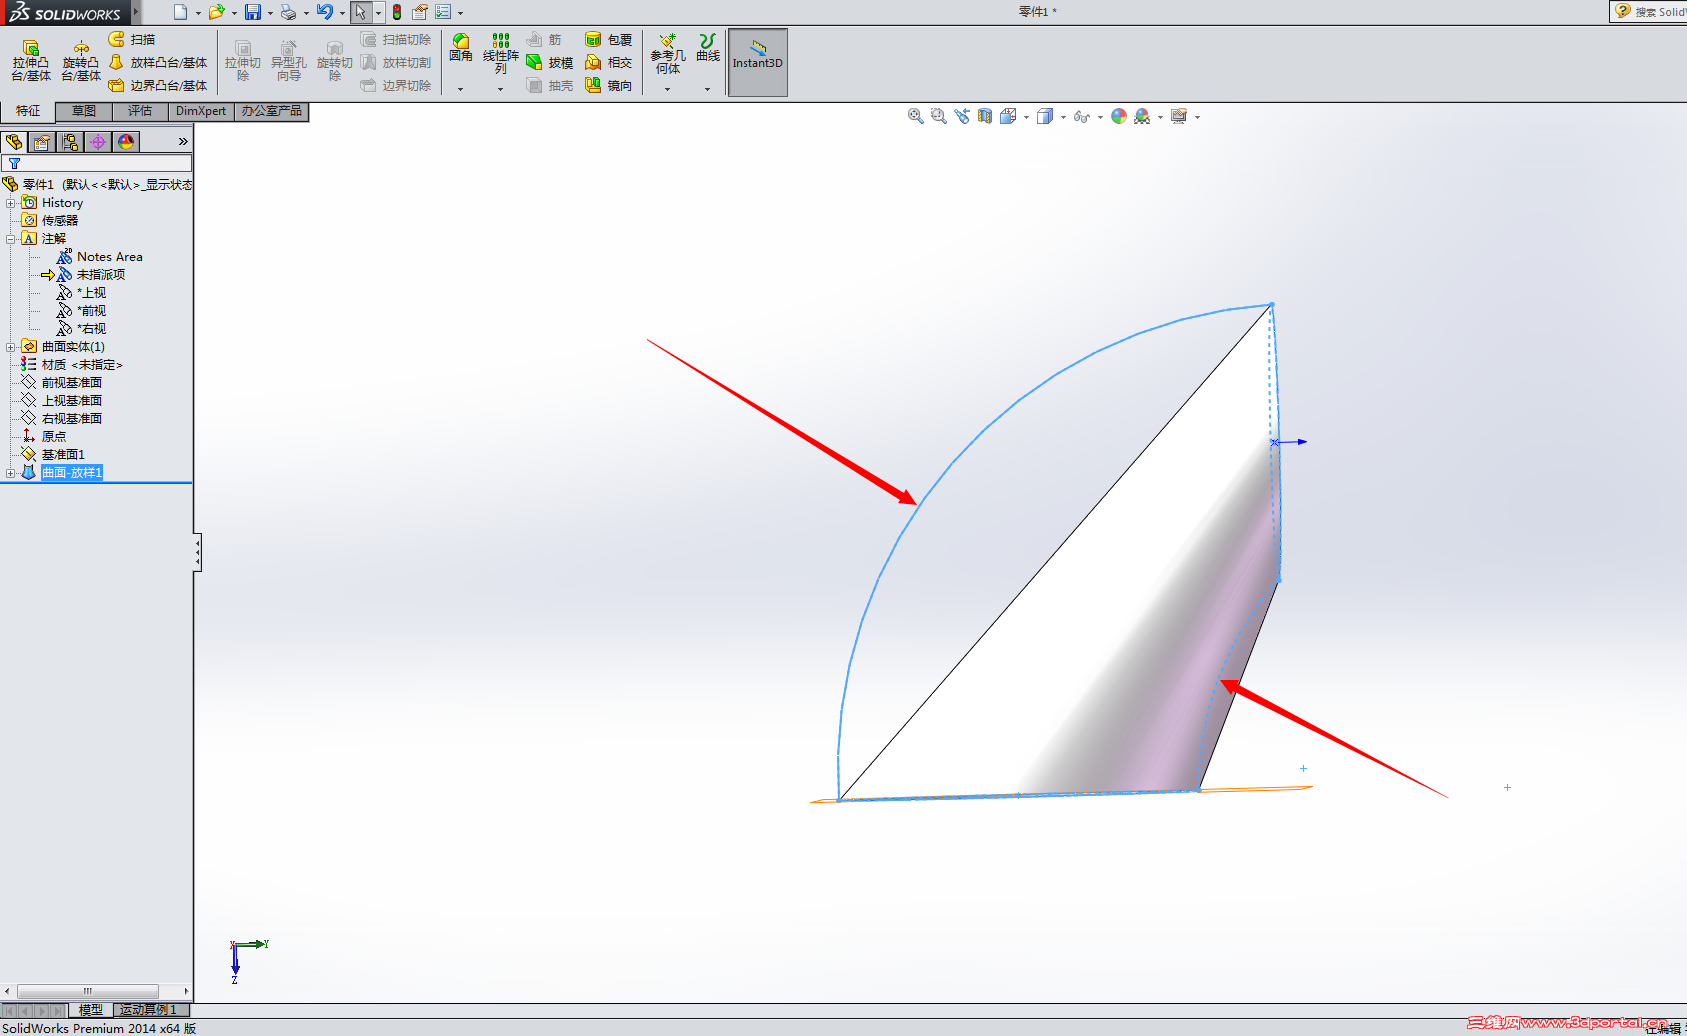Viewport: 1687px width, 1036px height.
Task: Choose the 扫描 sweep tool
Action: [132, 39]
